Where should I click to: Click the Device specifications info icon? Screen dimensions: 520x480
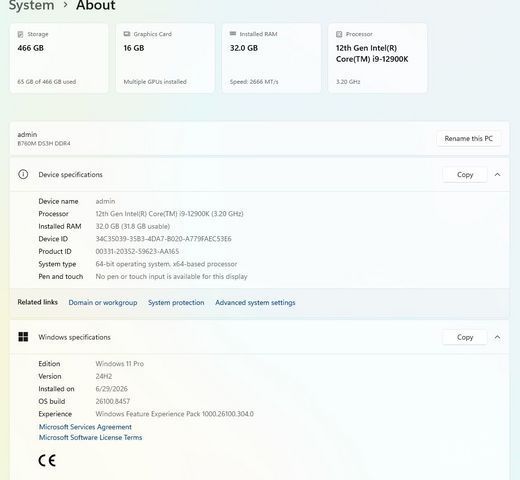tap(23, 174)
